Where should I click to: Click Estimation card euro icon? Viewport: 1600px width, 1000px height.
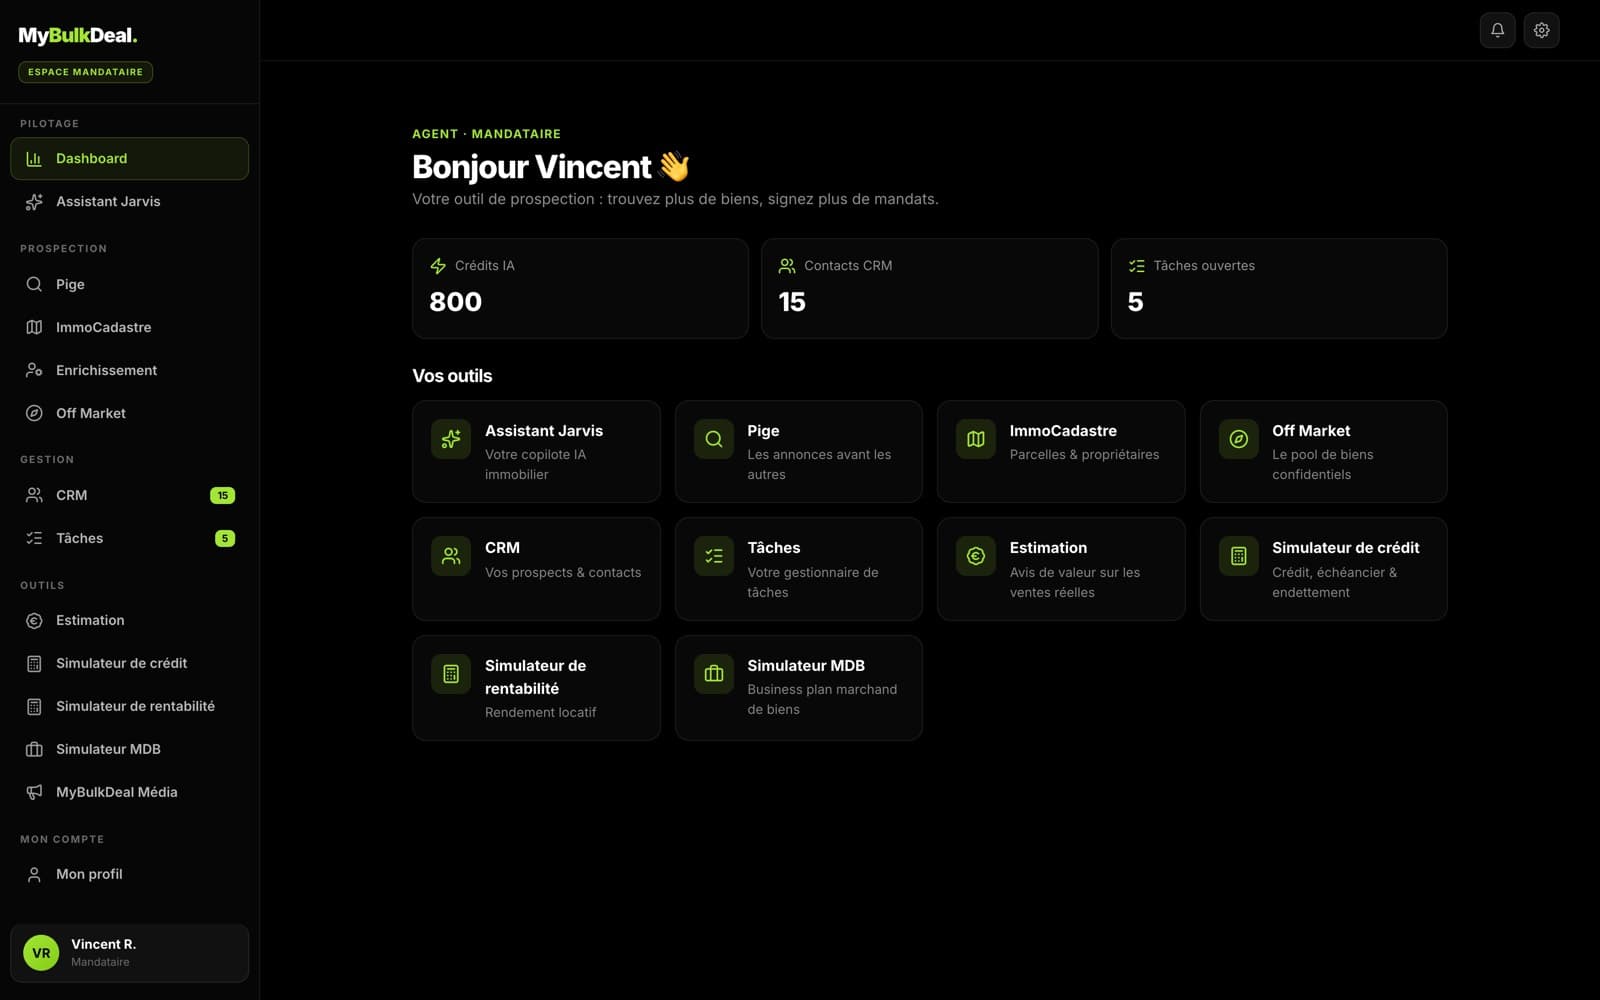(976, 556)
